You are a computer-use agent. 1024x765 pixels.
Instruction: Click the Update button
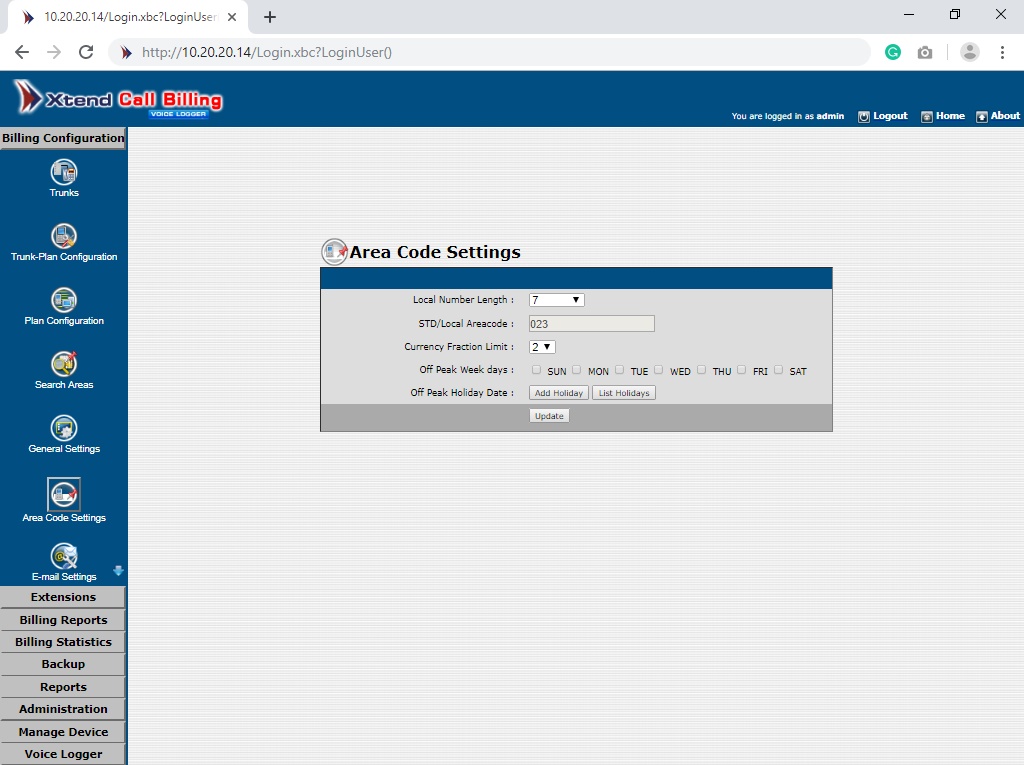(549, 415)
